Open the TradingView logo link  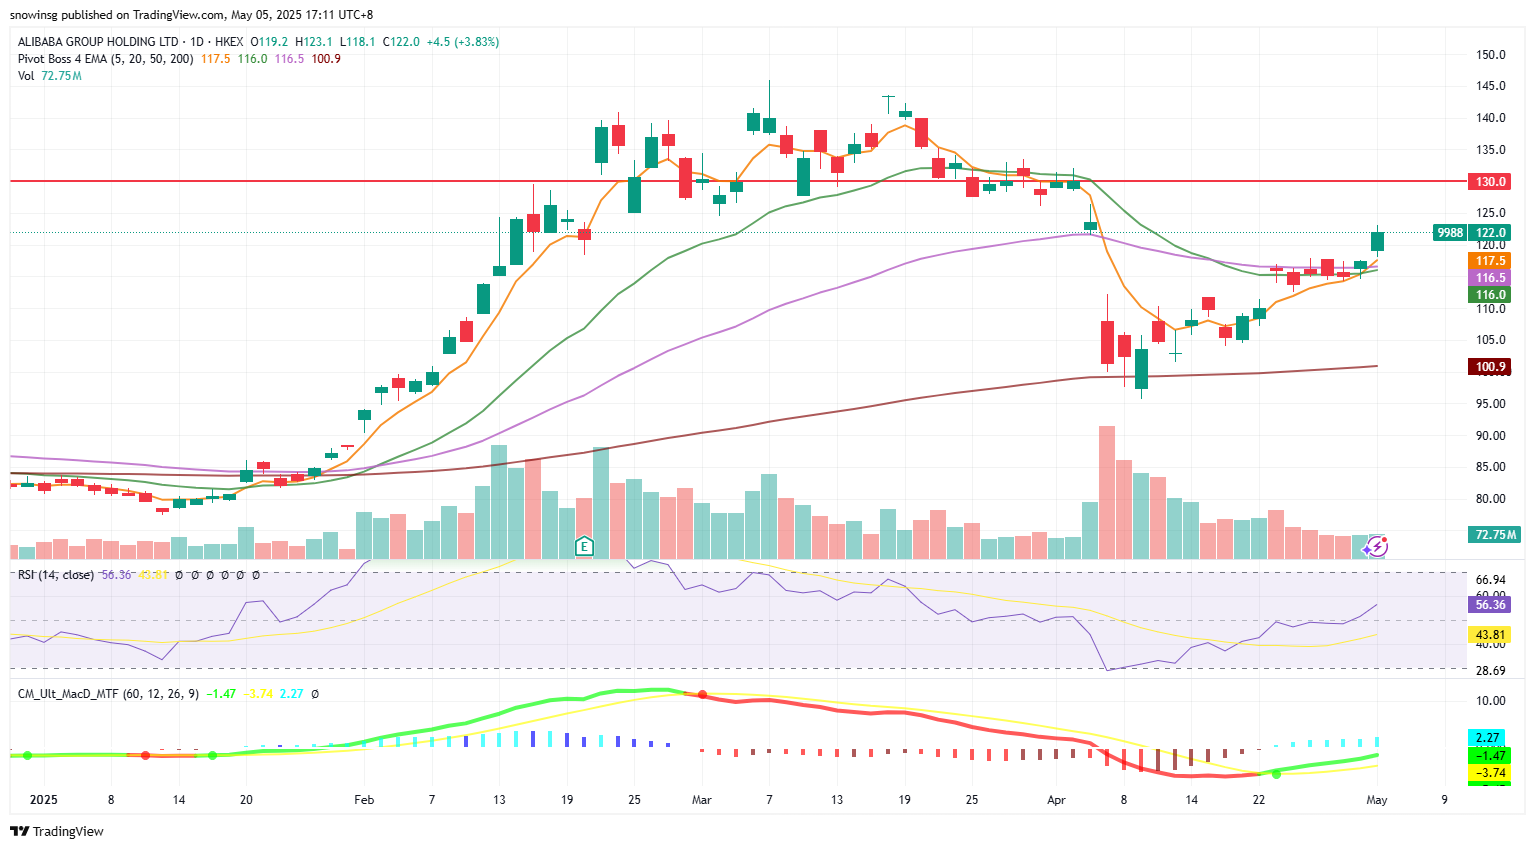click(x=57, y=831)
